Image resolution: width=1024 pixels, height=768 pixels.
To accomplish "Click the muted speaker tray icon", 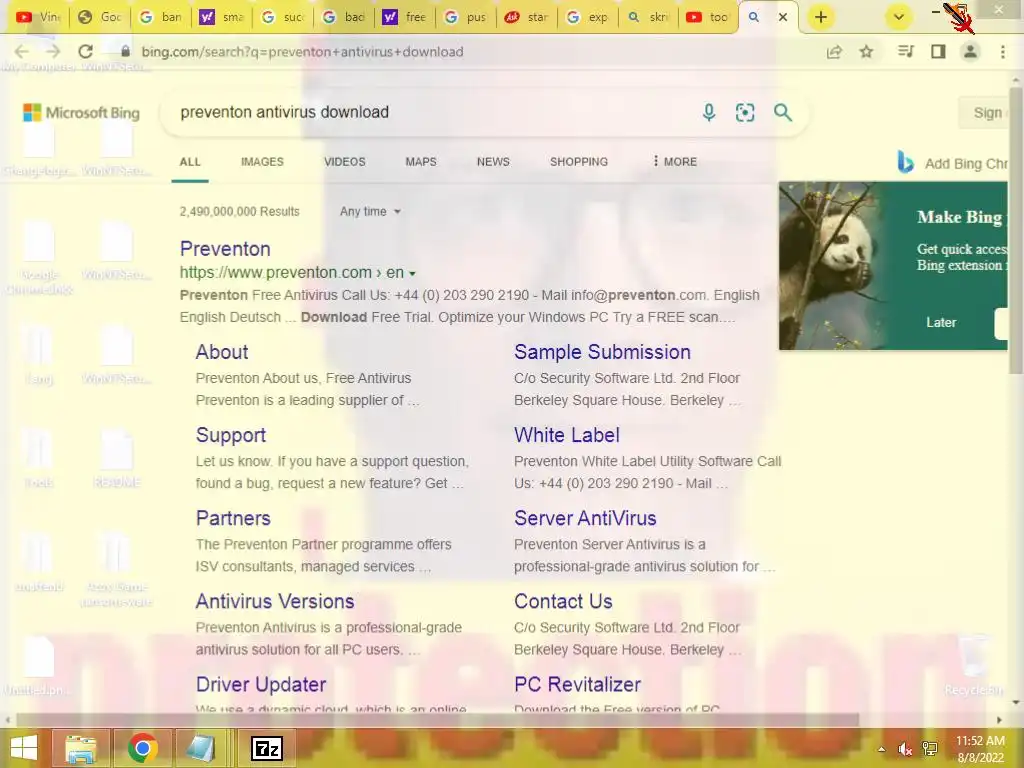I will click(904, 749).
